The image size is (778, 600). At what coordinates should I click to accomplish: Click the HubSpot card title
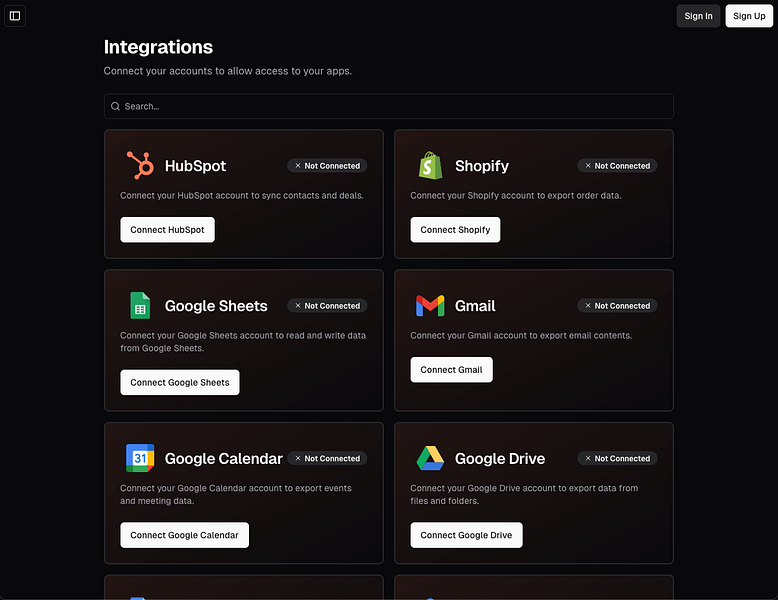tap(195, 166)
